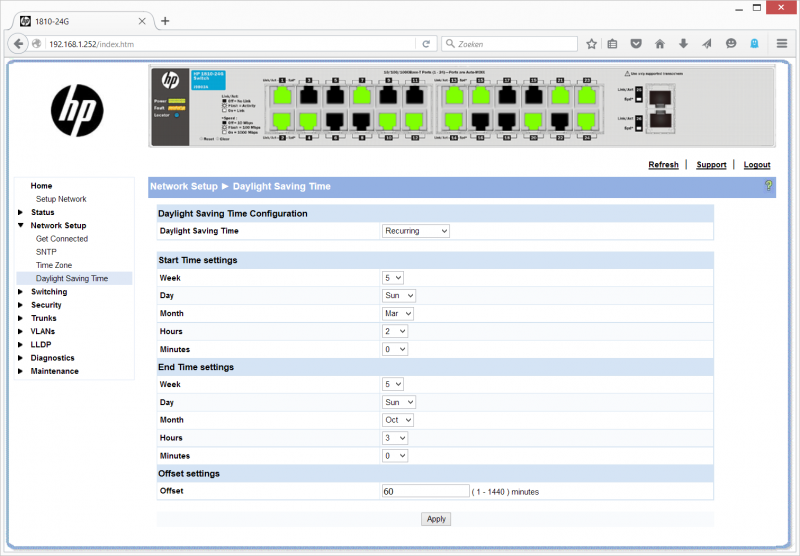Click the Logout link
The image size is (800, 556).
[756, 165]
